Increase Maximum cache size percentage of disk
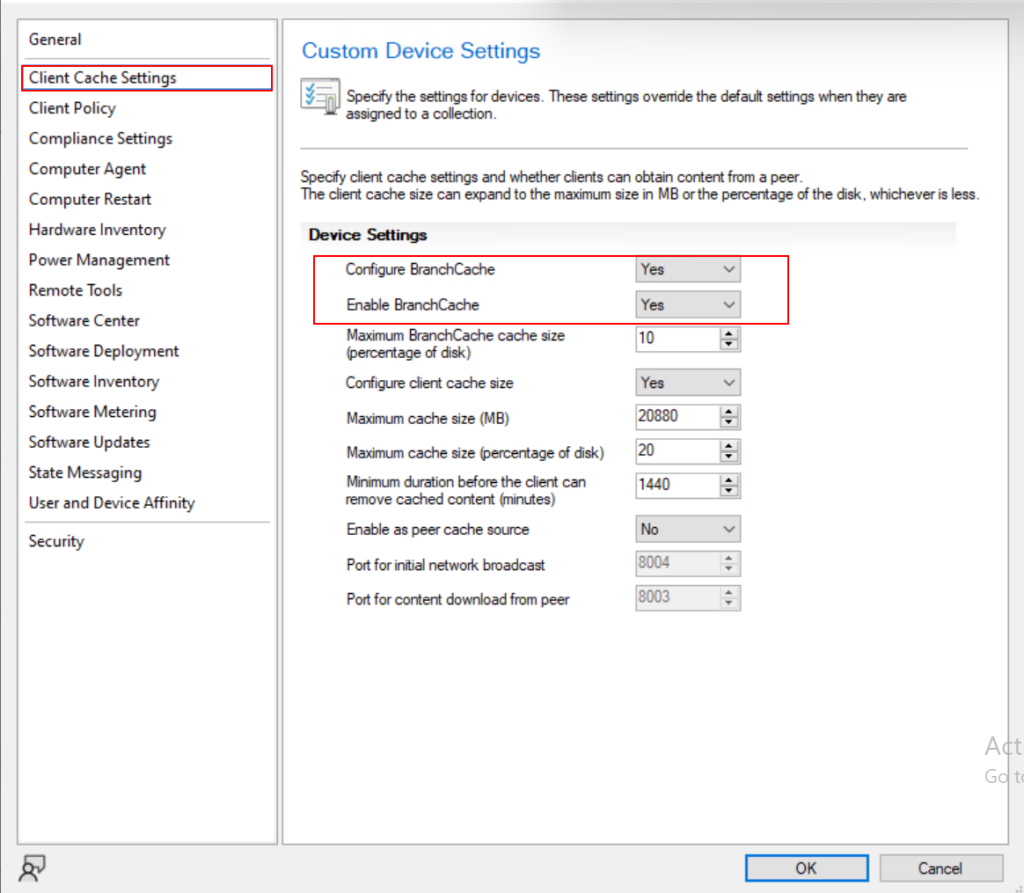The width and height of the screenshot is (1024, 893). (730, 446)
